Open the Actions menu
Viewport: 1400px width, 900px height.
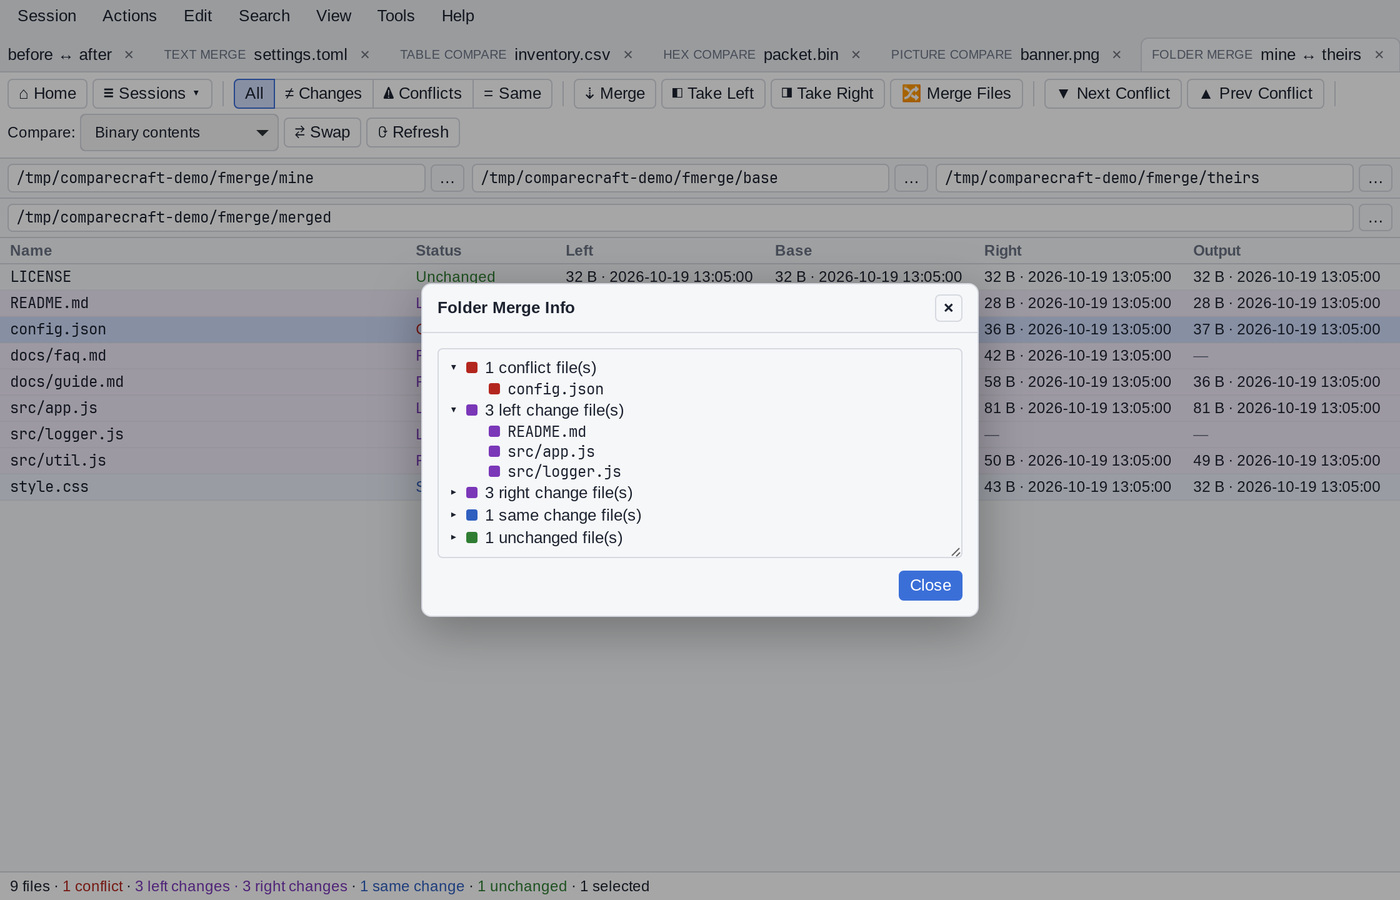(129, 16)
